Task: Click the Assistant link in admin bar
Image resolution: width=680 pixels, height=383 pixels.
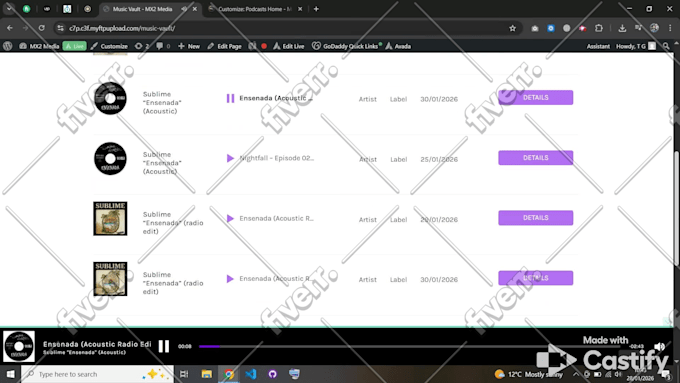Action: pos(598,46)
